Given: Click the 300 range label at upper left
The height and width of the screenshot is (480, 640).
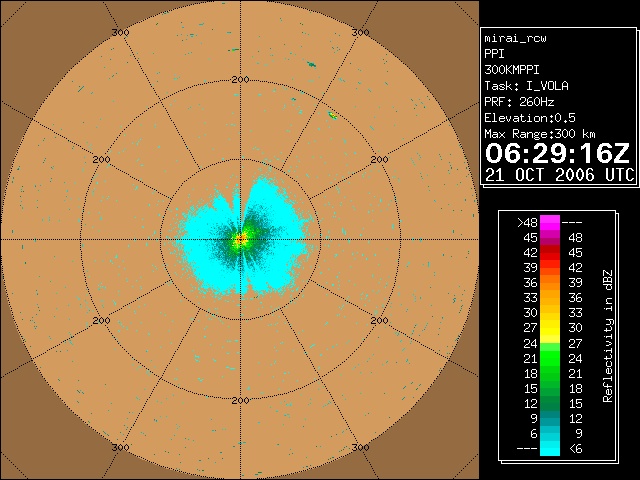Looking at the screenshot, I should pos(120,33).
